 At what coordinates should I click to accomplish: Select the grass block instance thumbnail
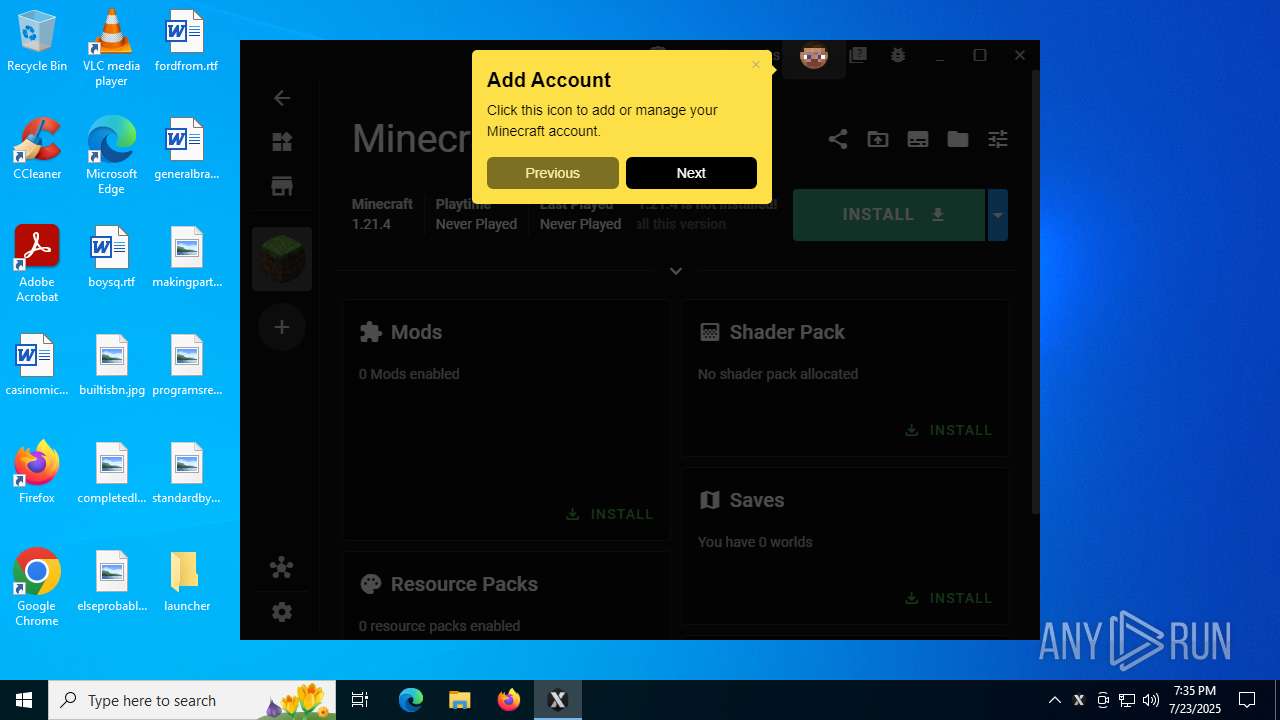(x=282, y=259)
